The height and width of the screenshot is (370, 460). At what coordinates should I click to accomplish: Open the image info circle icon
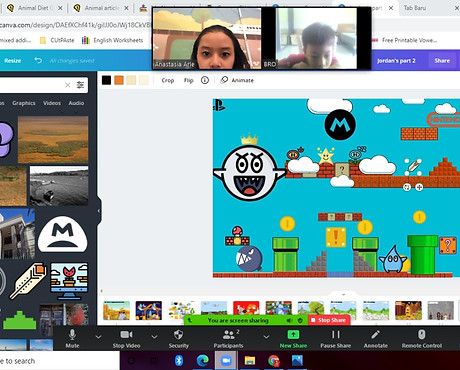[x=205, y=80]
